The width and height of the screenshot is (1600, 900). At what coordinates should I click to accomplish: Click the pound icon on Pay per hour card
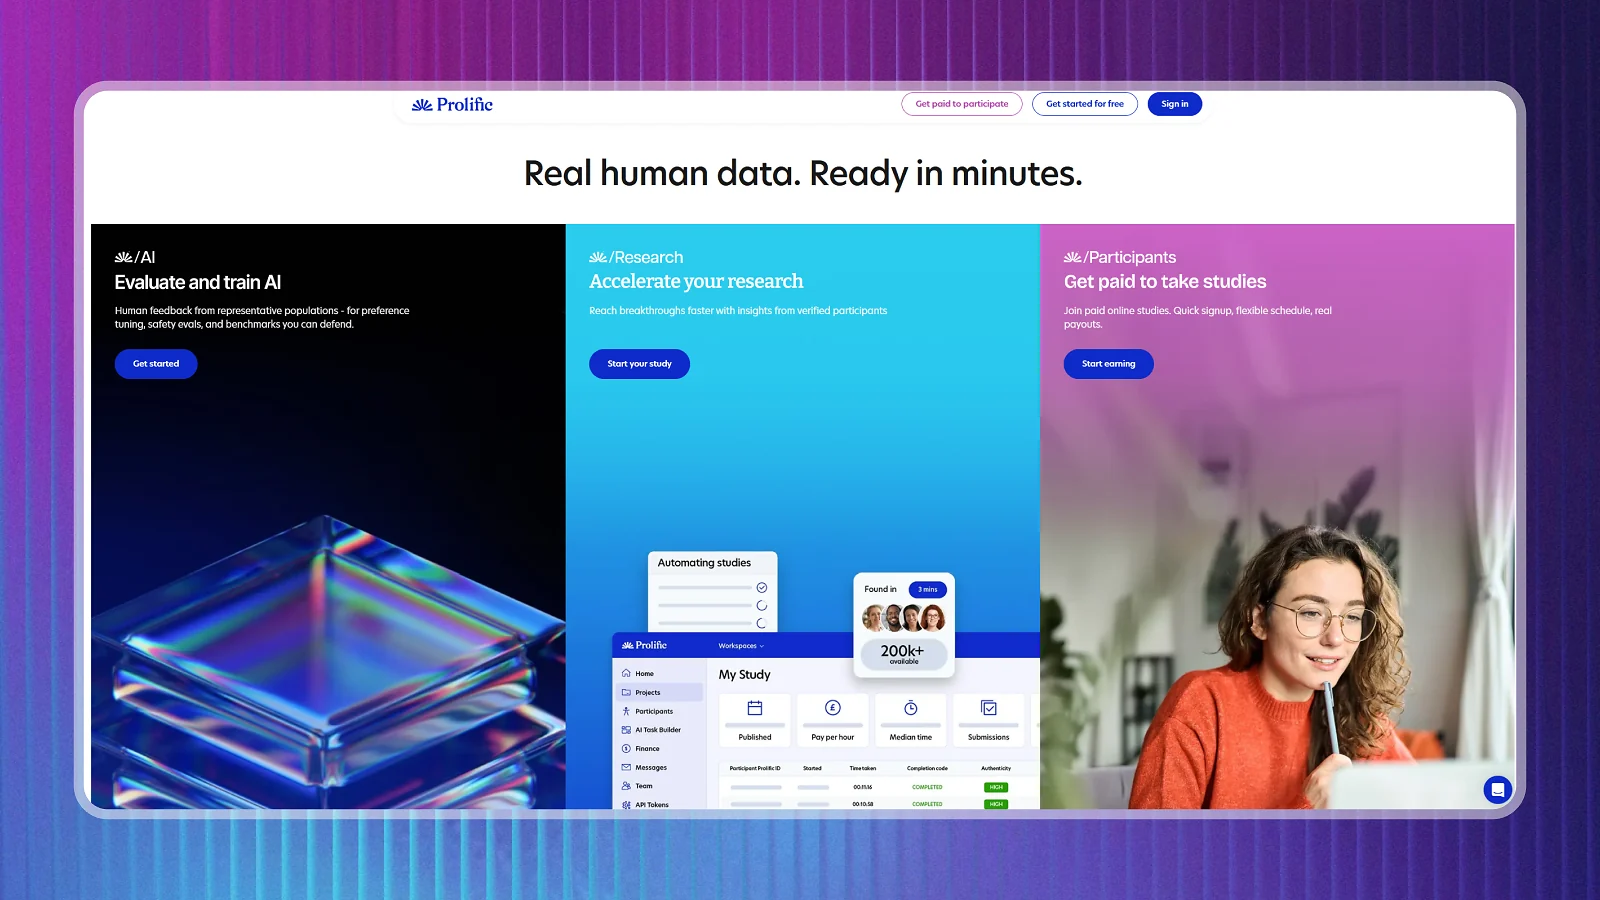coord(833,708)
